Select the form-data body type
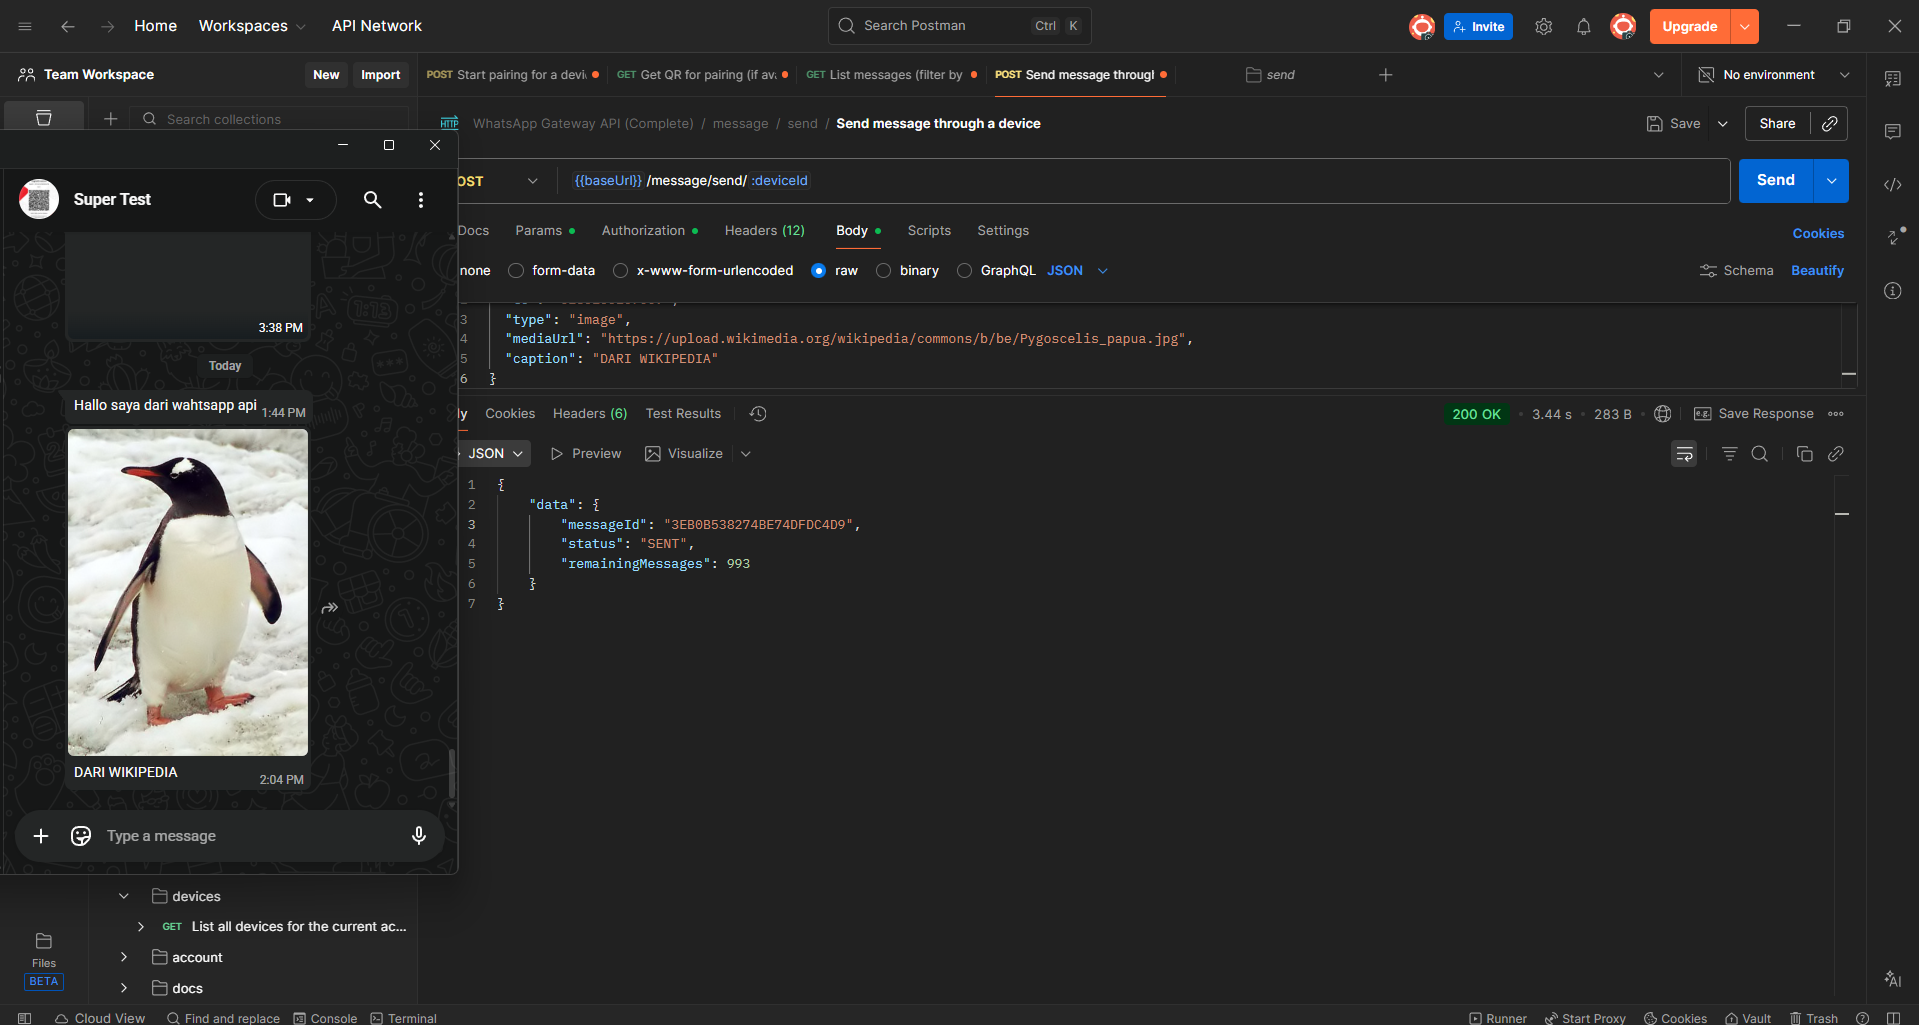 (516, 270)
